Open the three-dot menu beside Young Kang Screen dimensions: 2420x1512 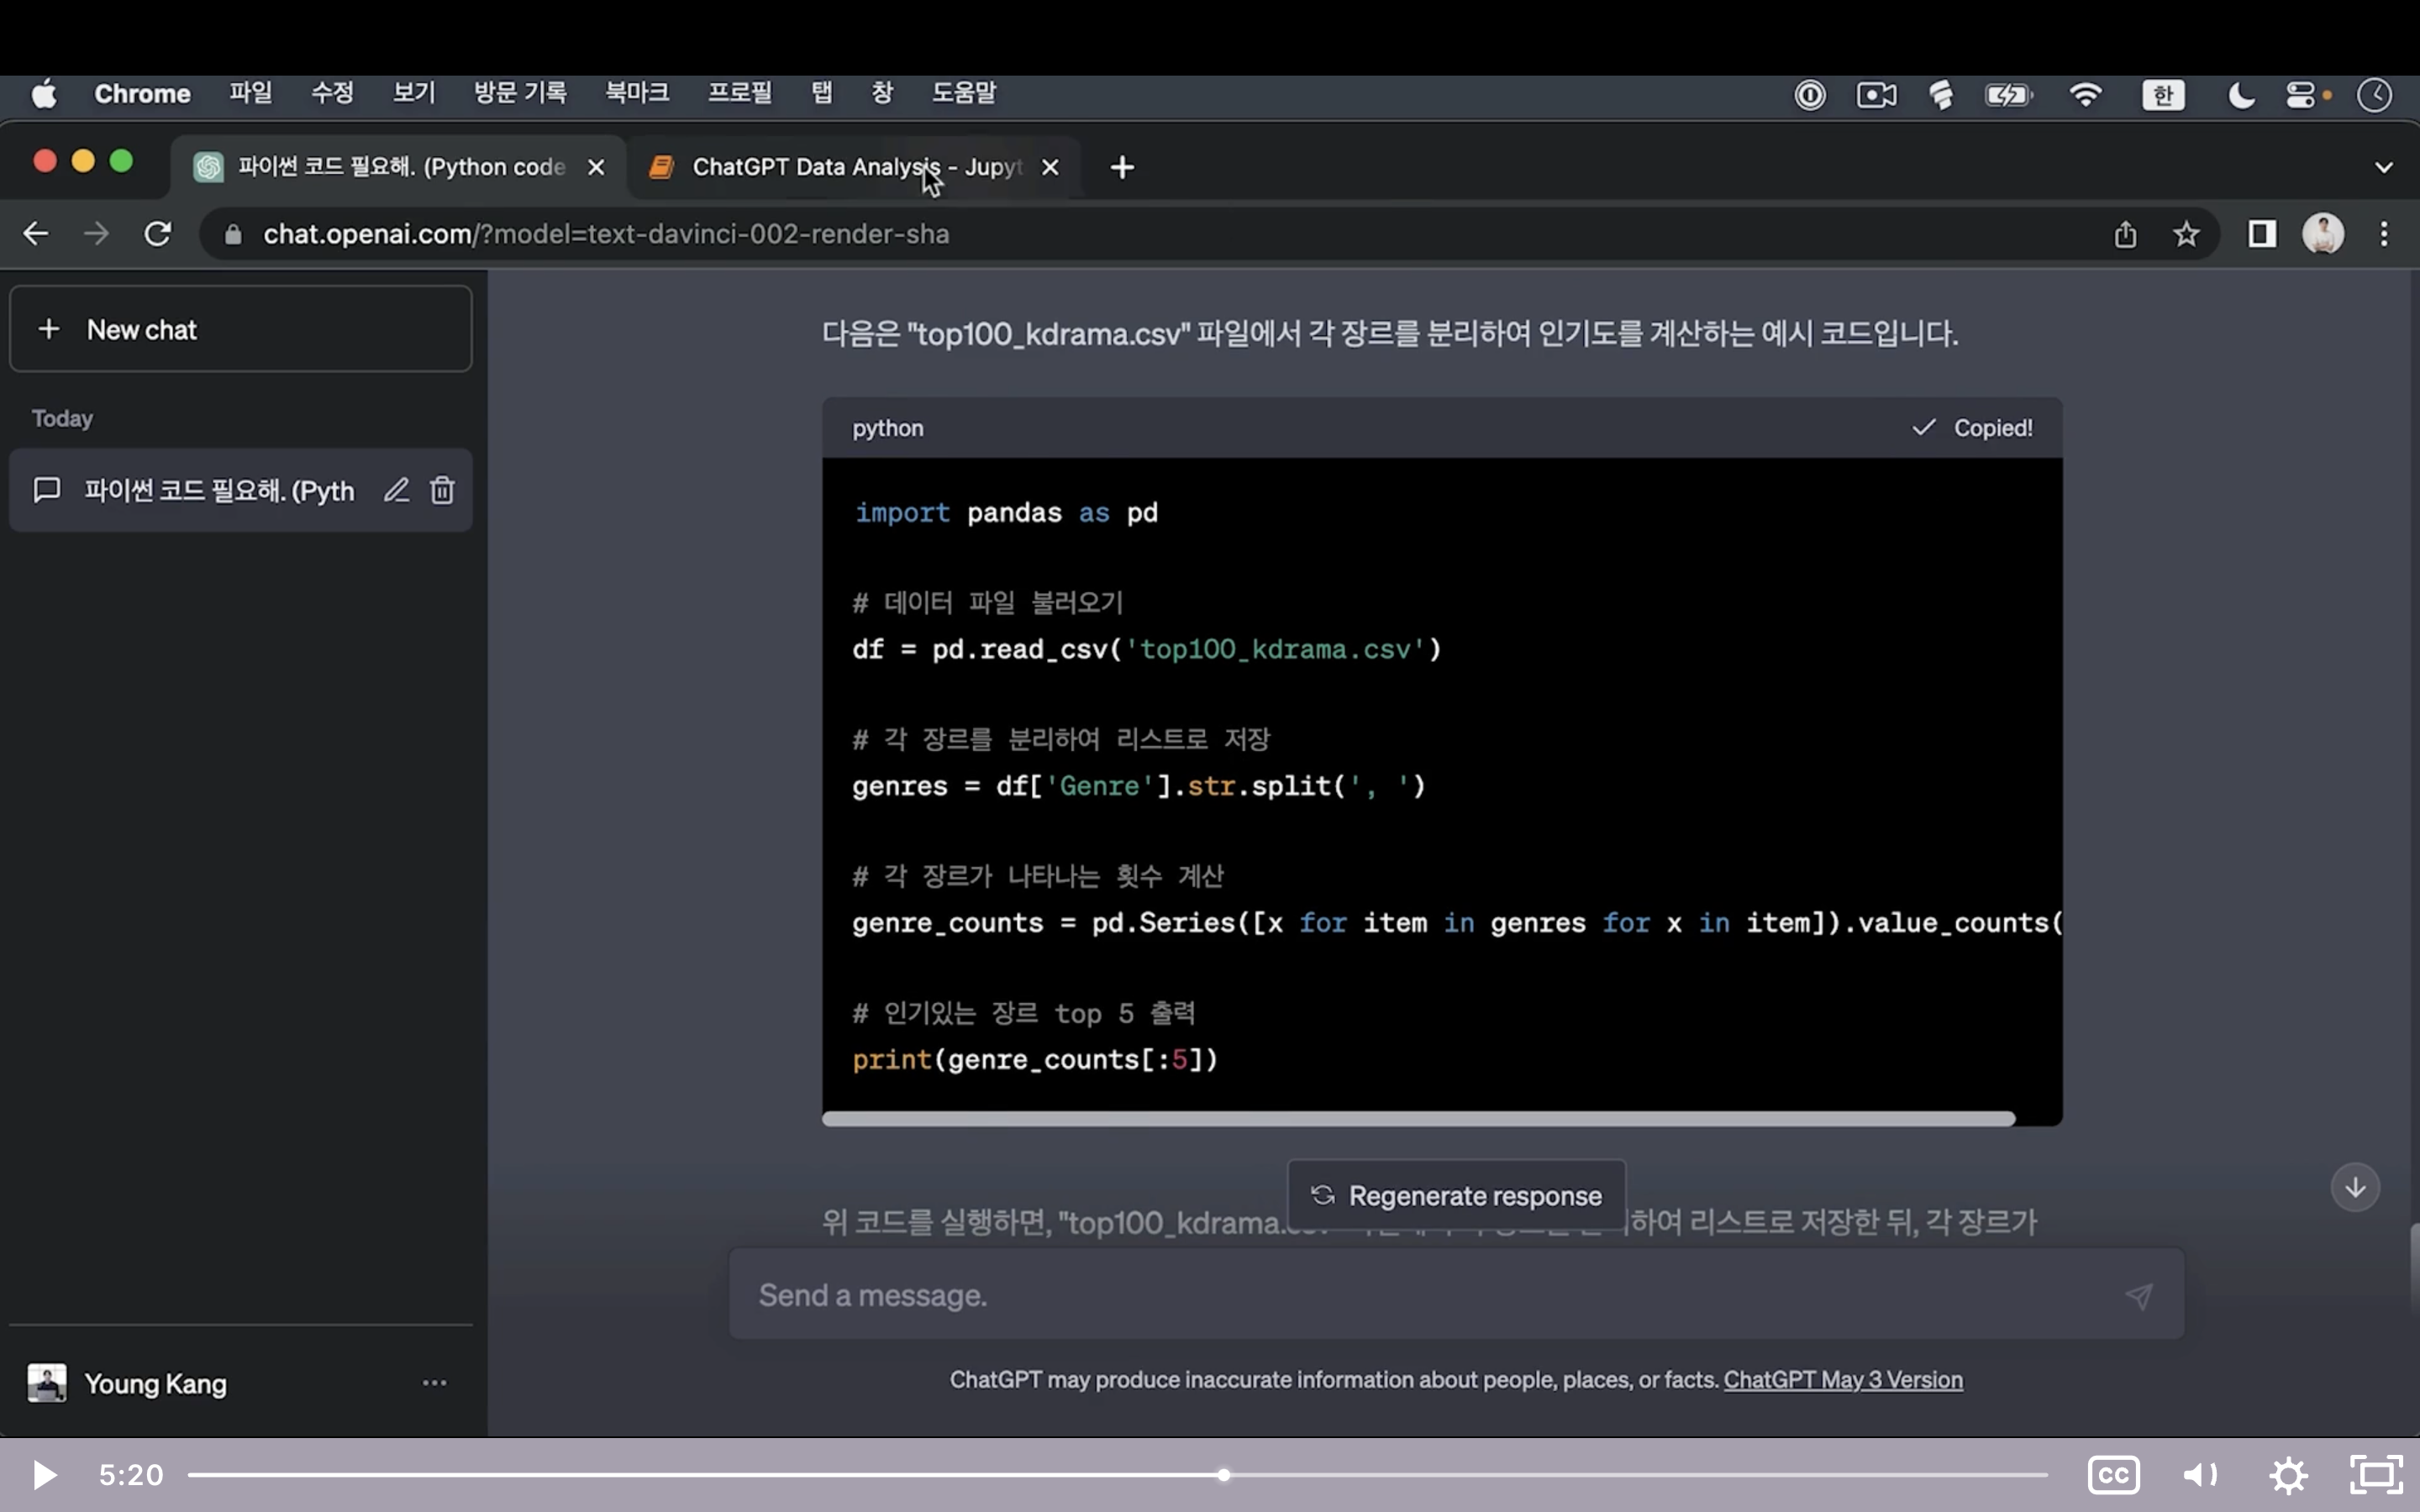click(434, 1383)
